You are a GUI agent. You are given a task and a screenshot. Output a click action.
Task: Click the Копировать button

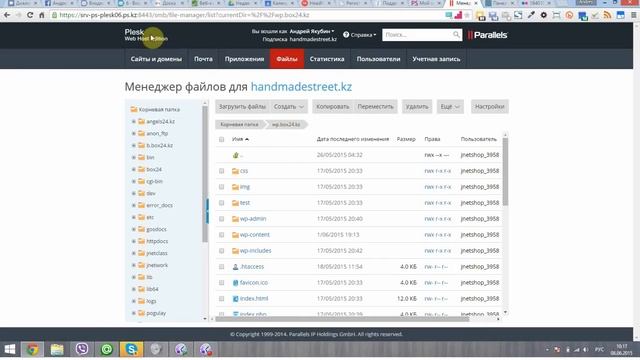333,107
